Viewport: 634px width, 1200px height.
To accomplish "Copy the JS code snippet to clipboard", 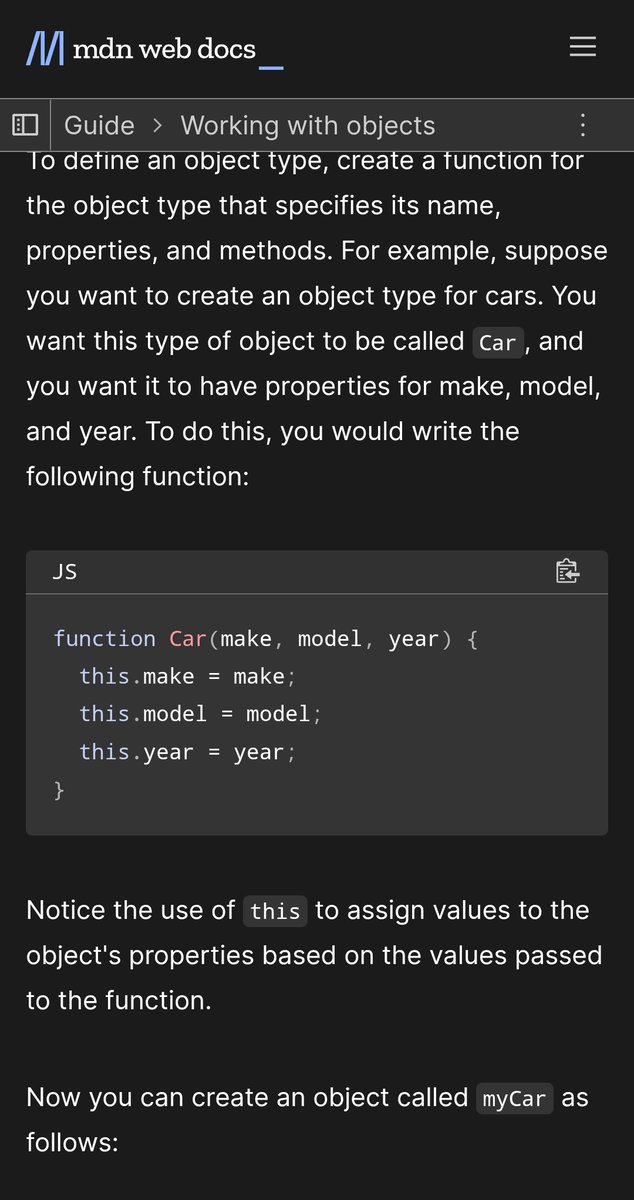I will click(567, 571).
